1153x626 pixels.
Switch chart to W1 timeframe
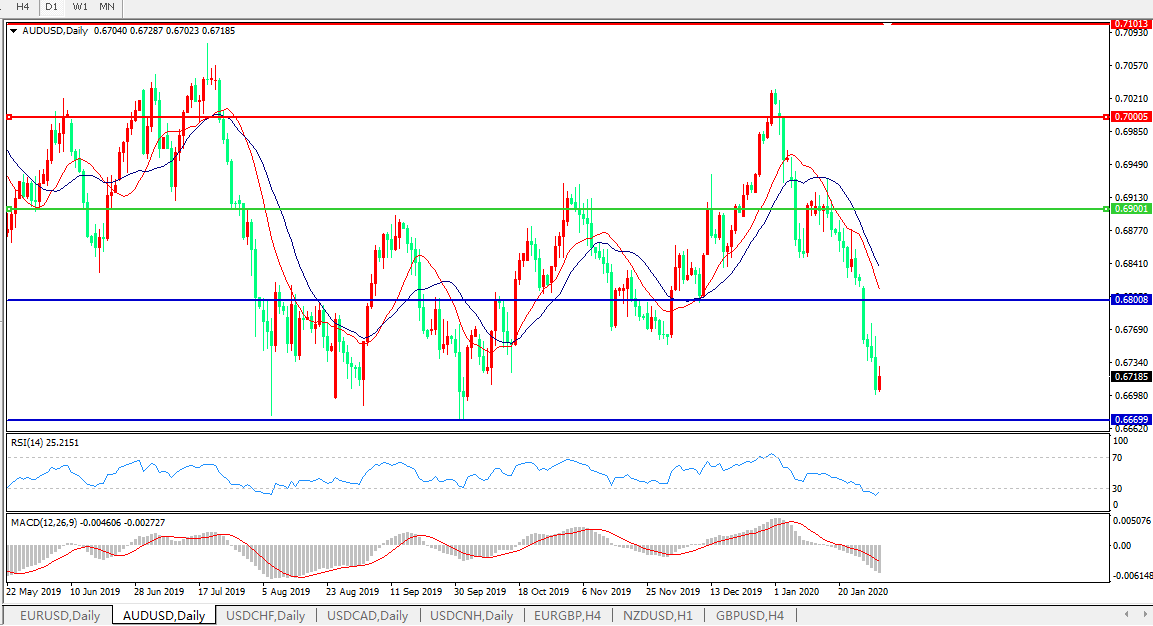point(79,7)
